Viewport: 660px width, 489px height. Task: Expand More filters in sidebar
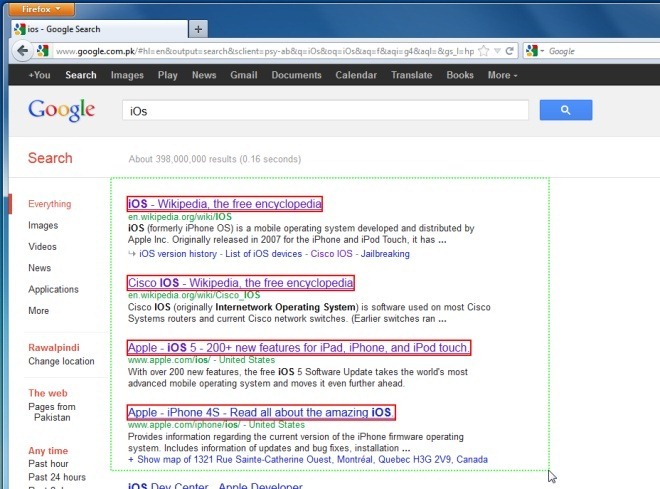click(39, 311)
